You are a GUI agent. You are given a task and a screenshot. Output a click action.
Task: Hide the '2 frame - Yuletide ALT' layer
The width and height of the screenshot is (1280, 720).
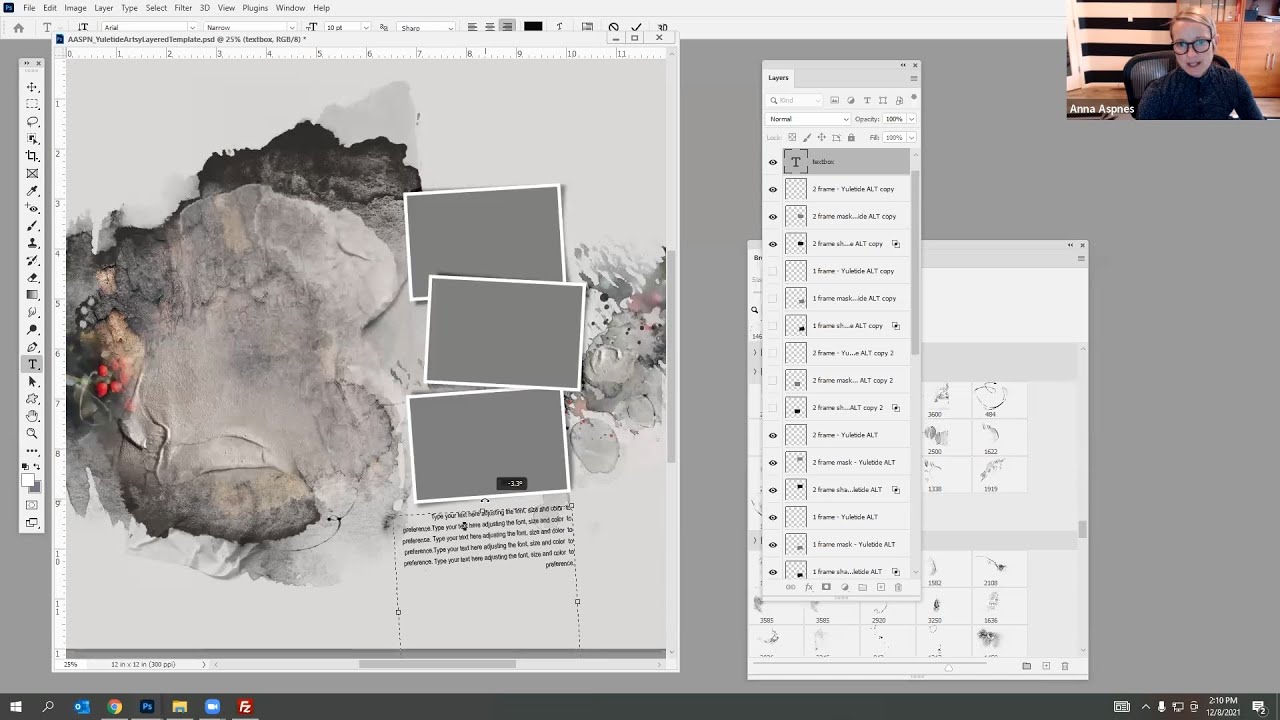[772, 435]
